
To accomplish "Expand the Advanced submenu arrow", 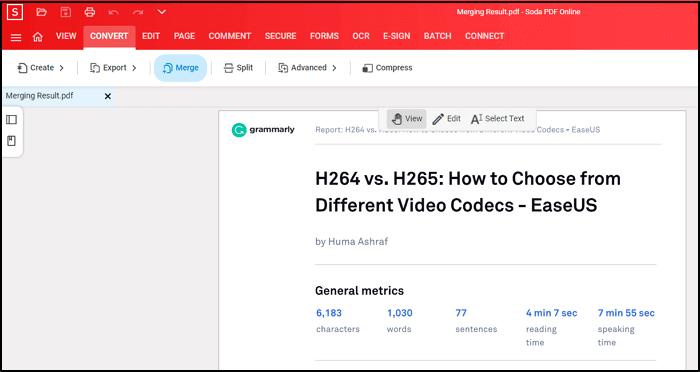I will click(x=334, y=68).
